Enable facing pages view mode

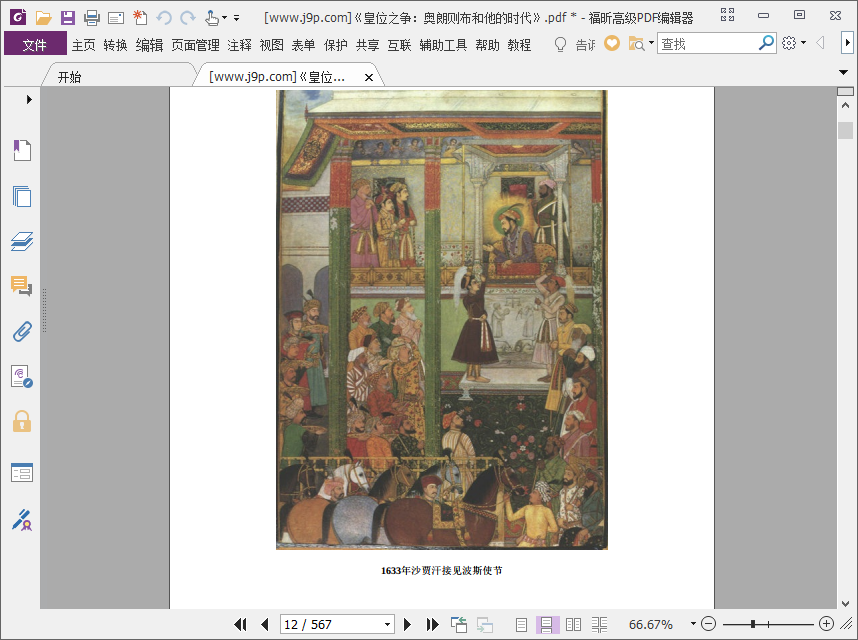(x=573, y=624)
